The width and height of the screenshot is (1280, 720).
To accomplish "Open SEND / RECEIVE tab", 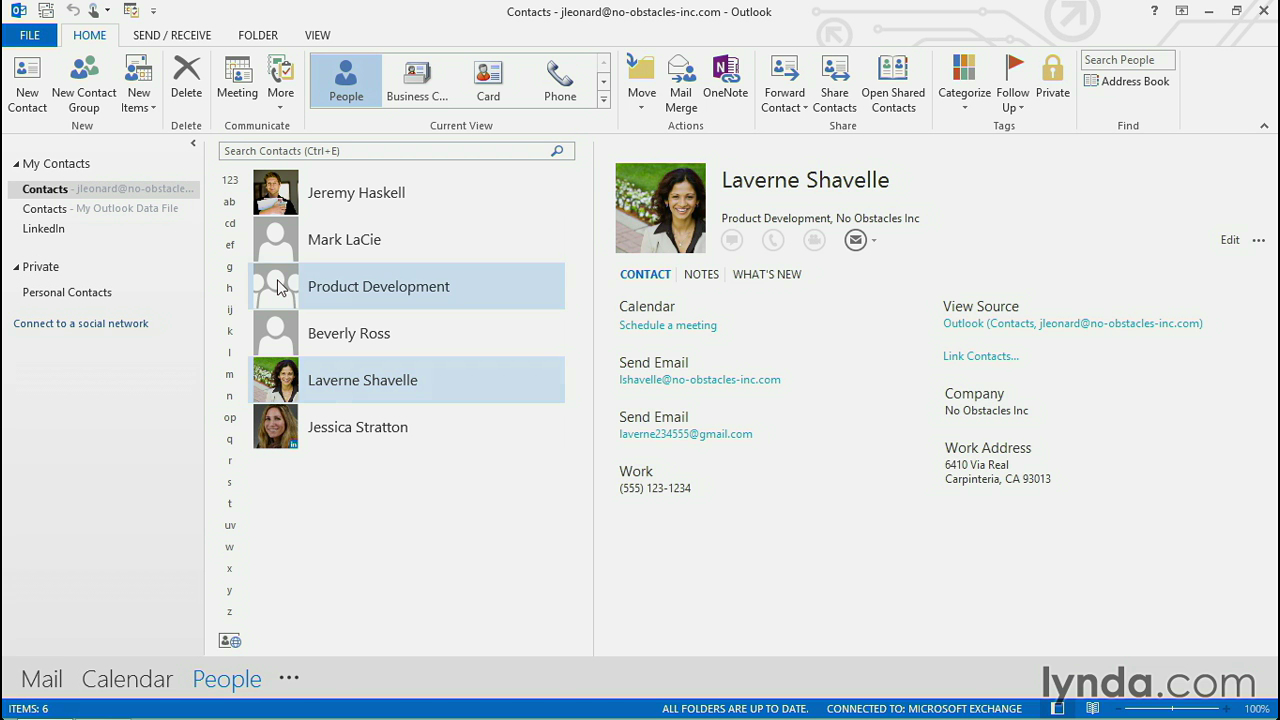I will 172,35.
